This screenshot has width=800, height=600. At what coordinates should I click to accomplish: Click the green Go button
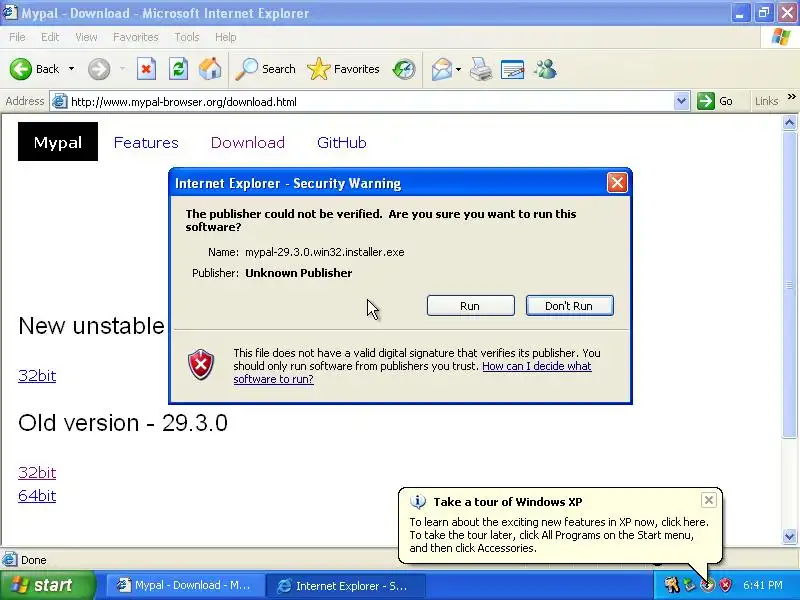tap(715, 102)
